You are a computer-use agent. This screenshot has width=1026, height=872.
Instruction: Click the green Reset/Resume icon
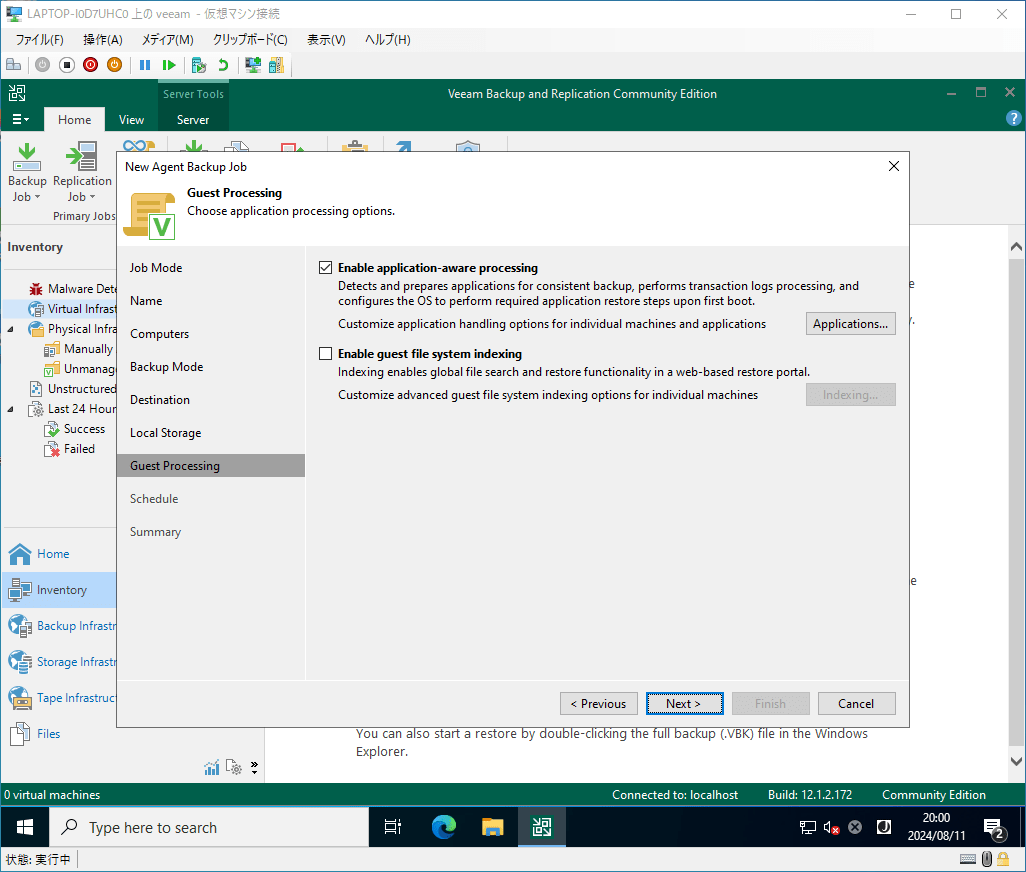click(169, 65)
